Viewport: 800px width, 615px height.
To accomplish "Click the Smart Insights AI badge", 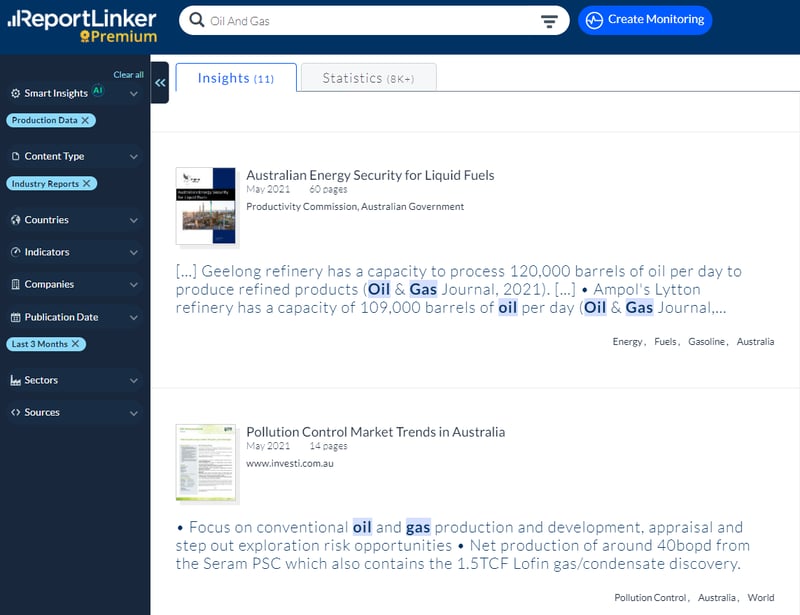I will (x=98, y=91).
